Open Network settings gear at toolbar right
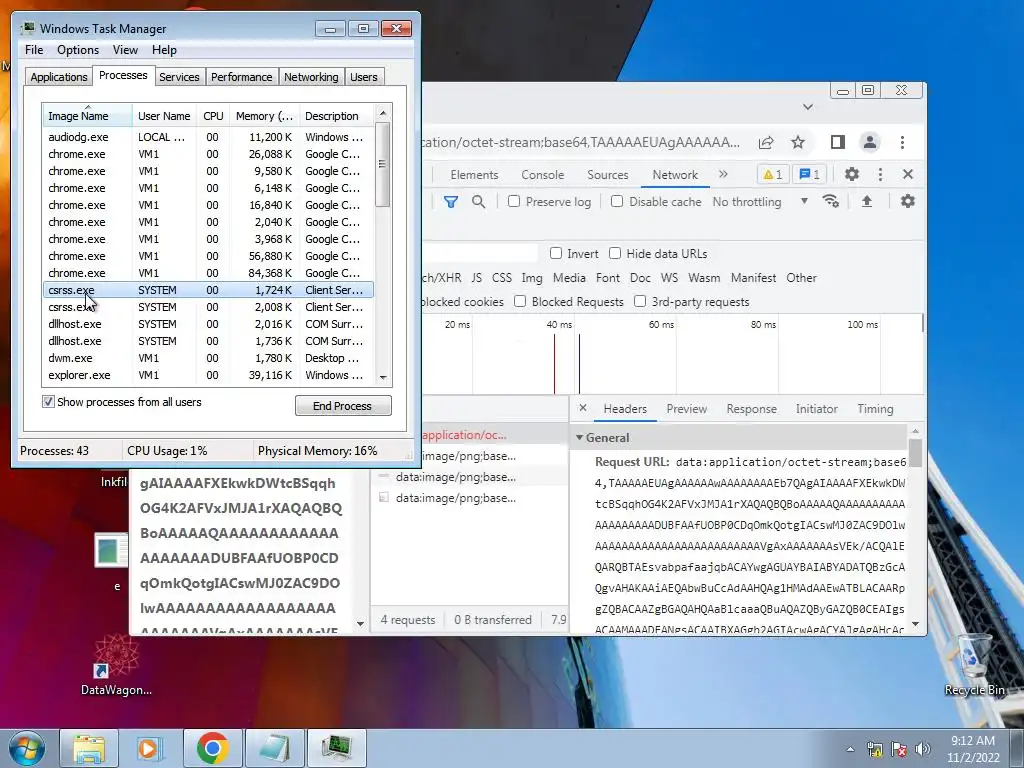This screenshot has width=1024, height=768. click(908, 201)
